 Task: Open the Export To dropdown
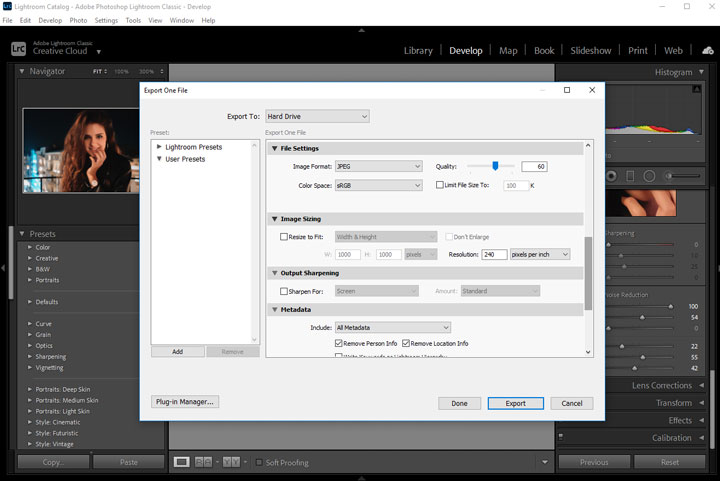(317, 117)
